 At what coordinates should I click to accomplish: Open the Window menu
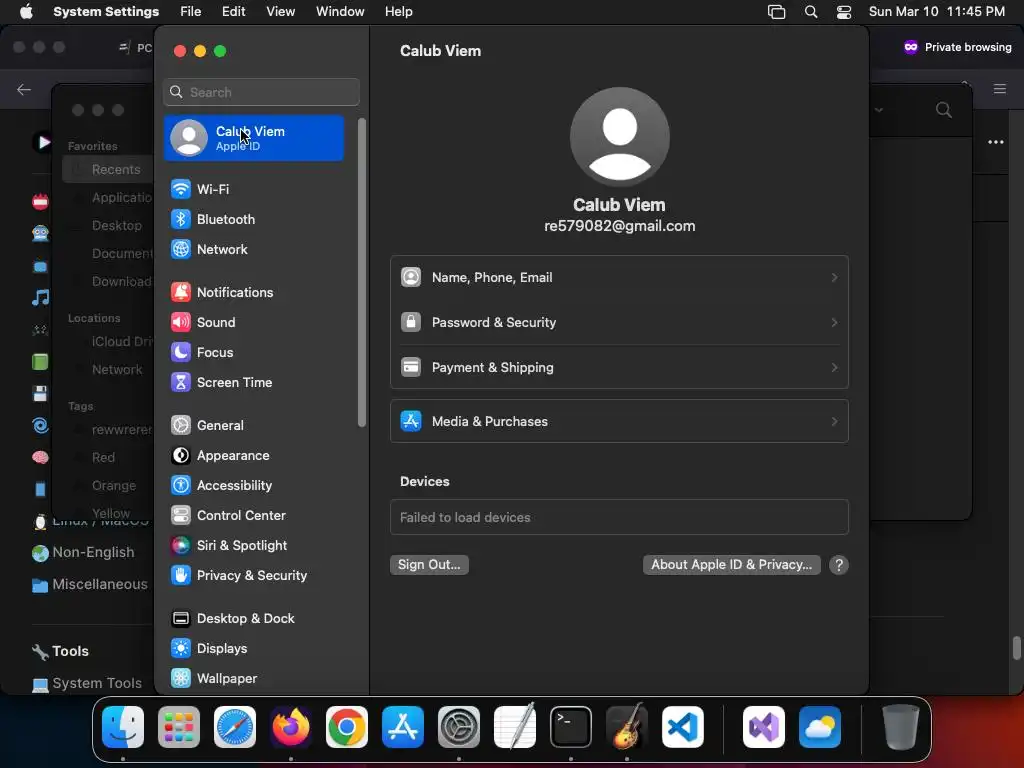tap(340, 12)
